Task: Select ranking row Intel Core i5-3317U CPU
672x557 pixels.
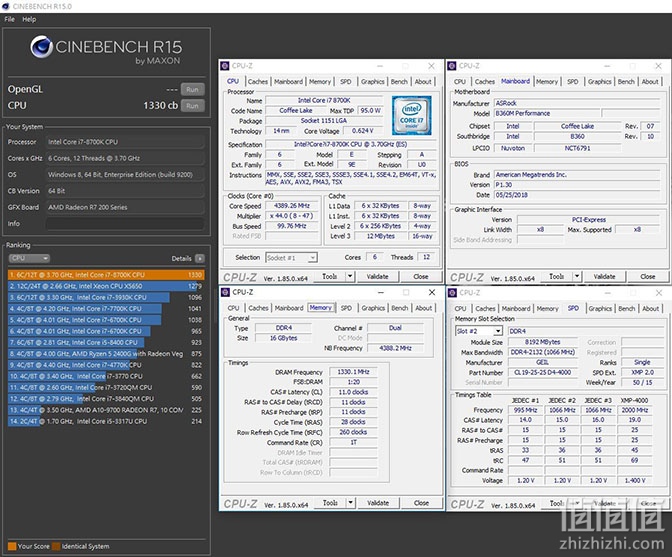Action: point(106,421)
